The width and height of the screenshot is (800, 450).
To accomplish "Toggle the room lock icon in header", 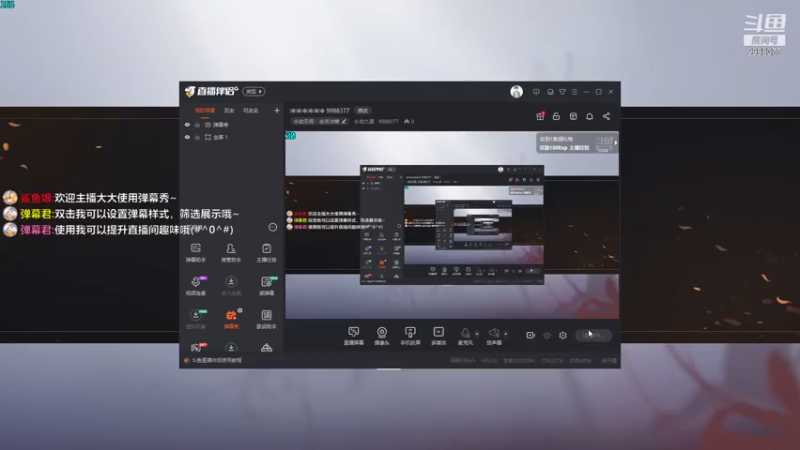I will pos(556,116).
